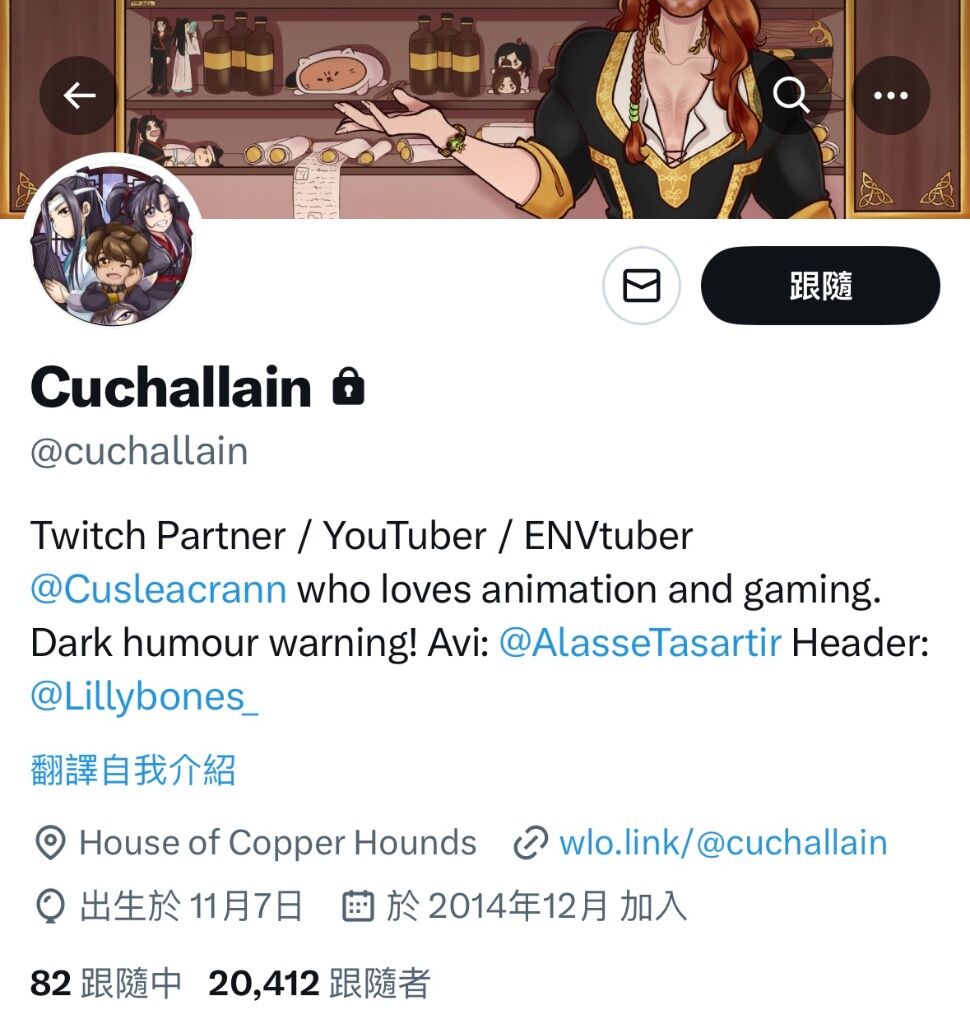Follow Cuchallain with the 跟隨 button

pos(820,285)
